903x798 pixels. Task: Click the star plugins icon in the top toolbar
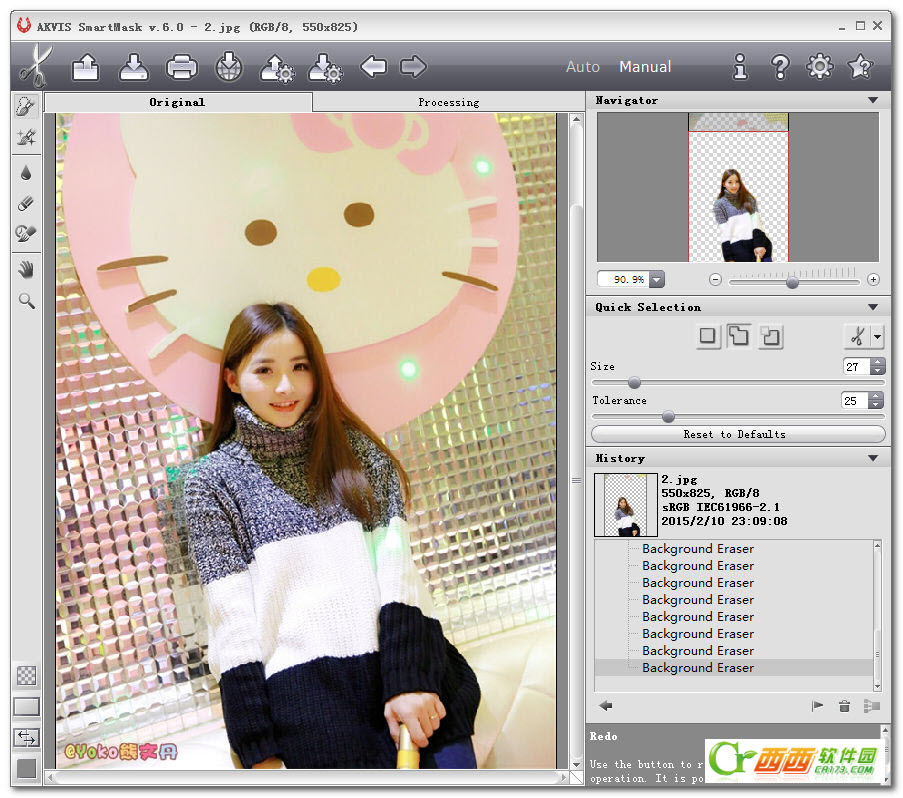coord(860,67)
